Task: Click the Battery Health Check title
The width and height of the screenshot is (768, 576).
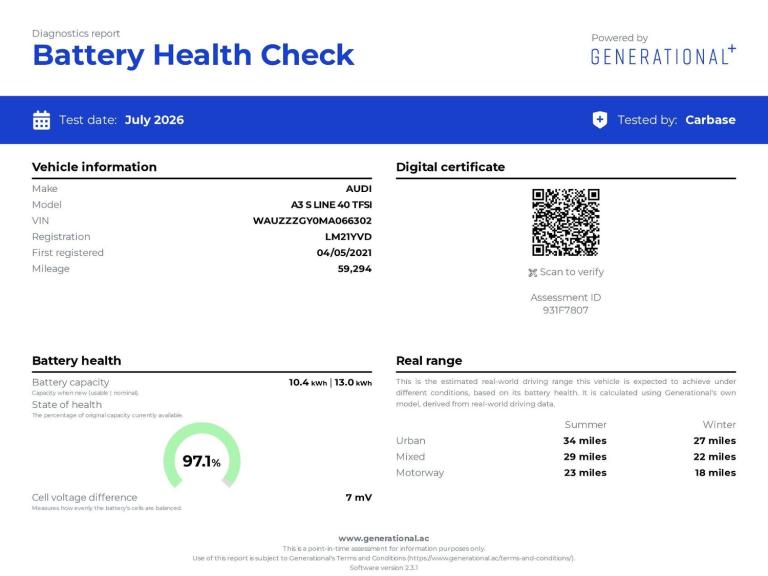Action: [x=193, y=55]
